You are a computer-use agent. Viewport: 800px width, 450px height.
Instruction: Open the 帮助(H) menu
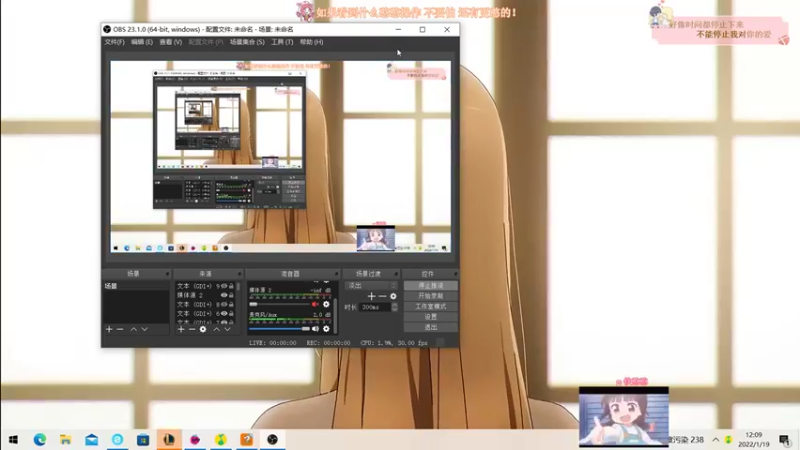[x=311, y=42]
